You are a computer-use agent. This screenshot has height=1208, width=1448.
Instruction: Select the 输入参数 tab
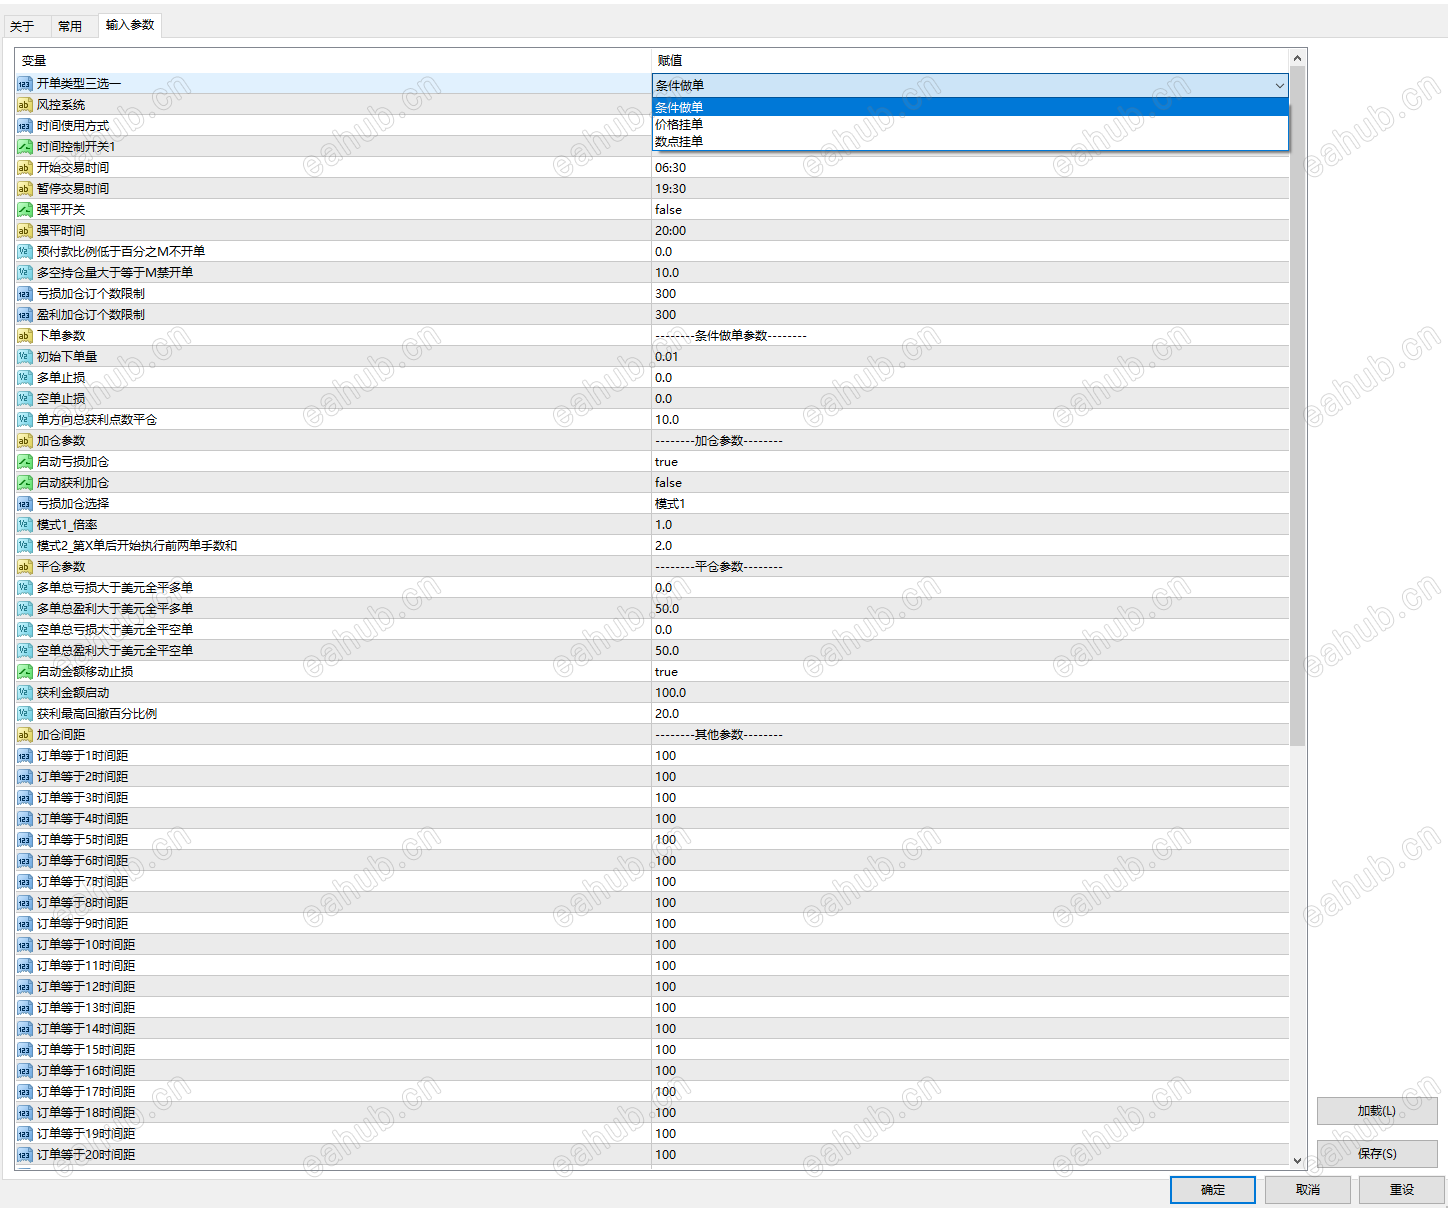click(130, 25)
